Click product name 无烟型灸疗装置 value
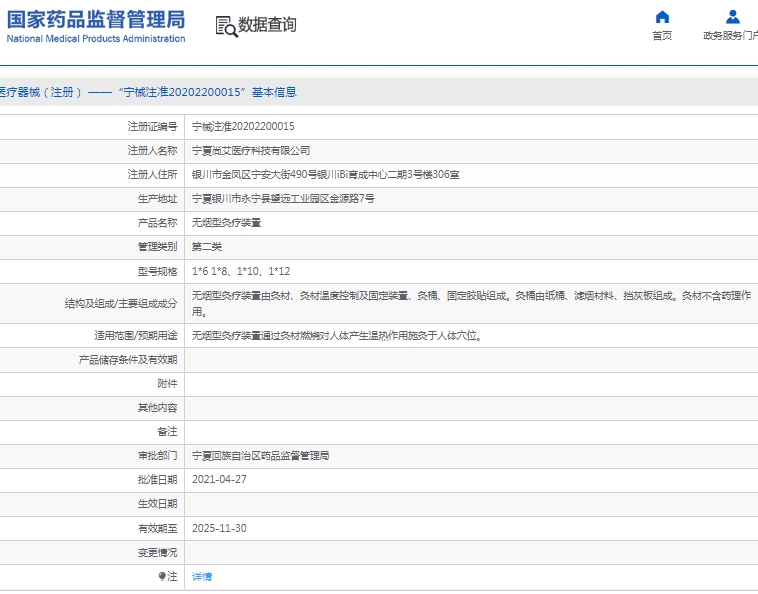758x594 pixels. tap(226, 223)
